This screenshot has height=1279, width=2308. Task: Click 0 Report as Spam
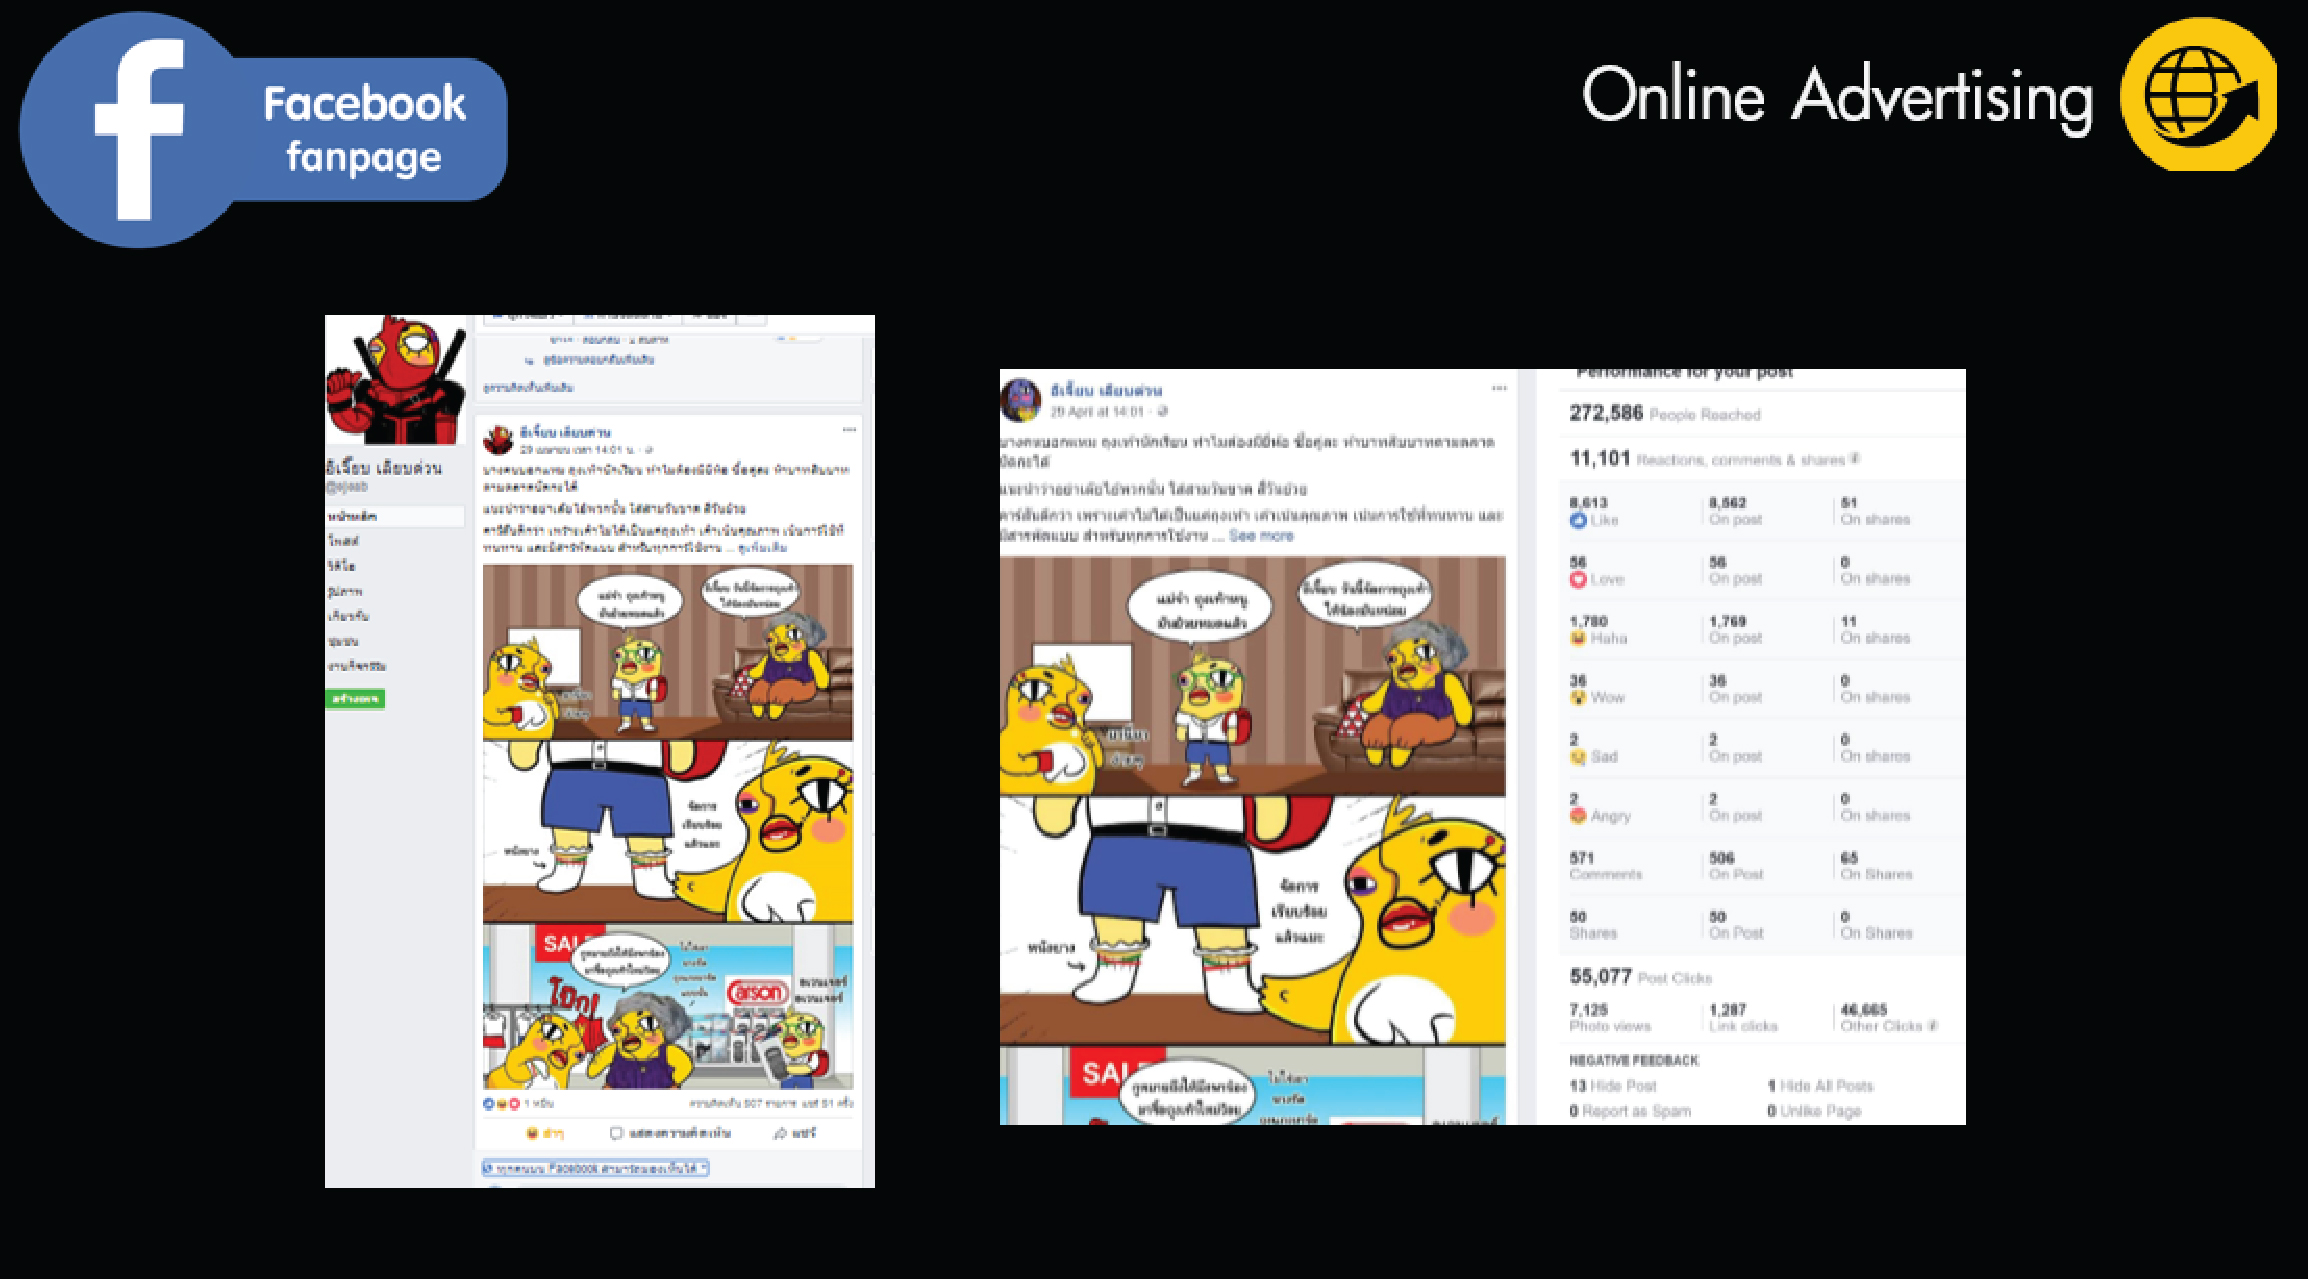(1630, 1111)
